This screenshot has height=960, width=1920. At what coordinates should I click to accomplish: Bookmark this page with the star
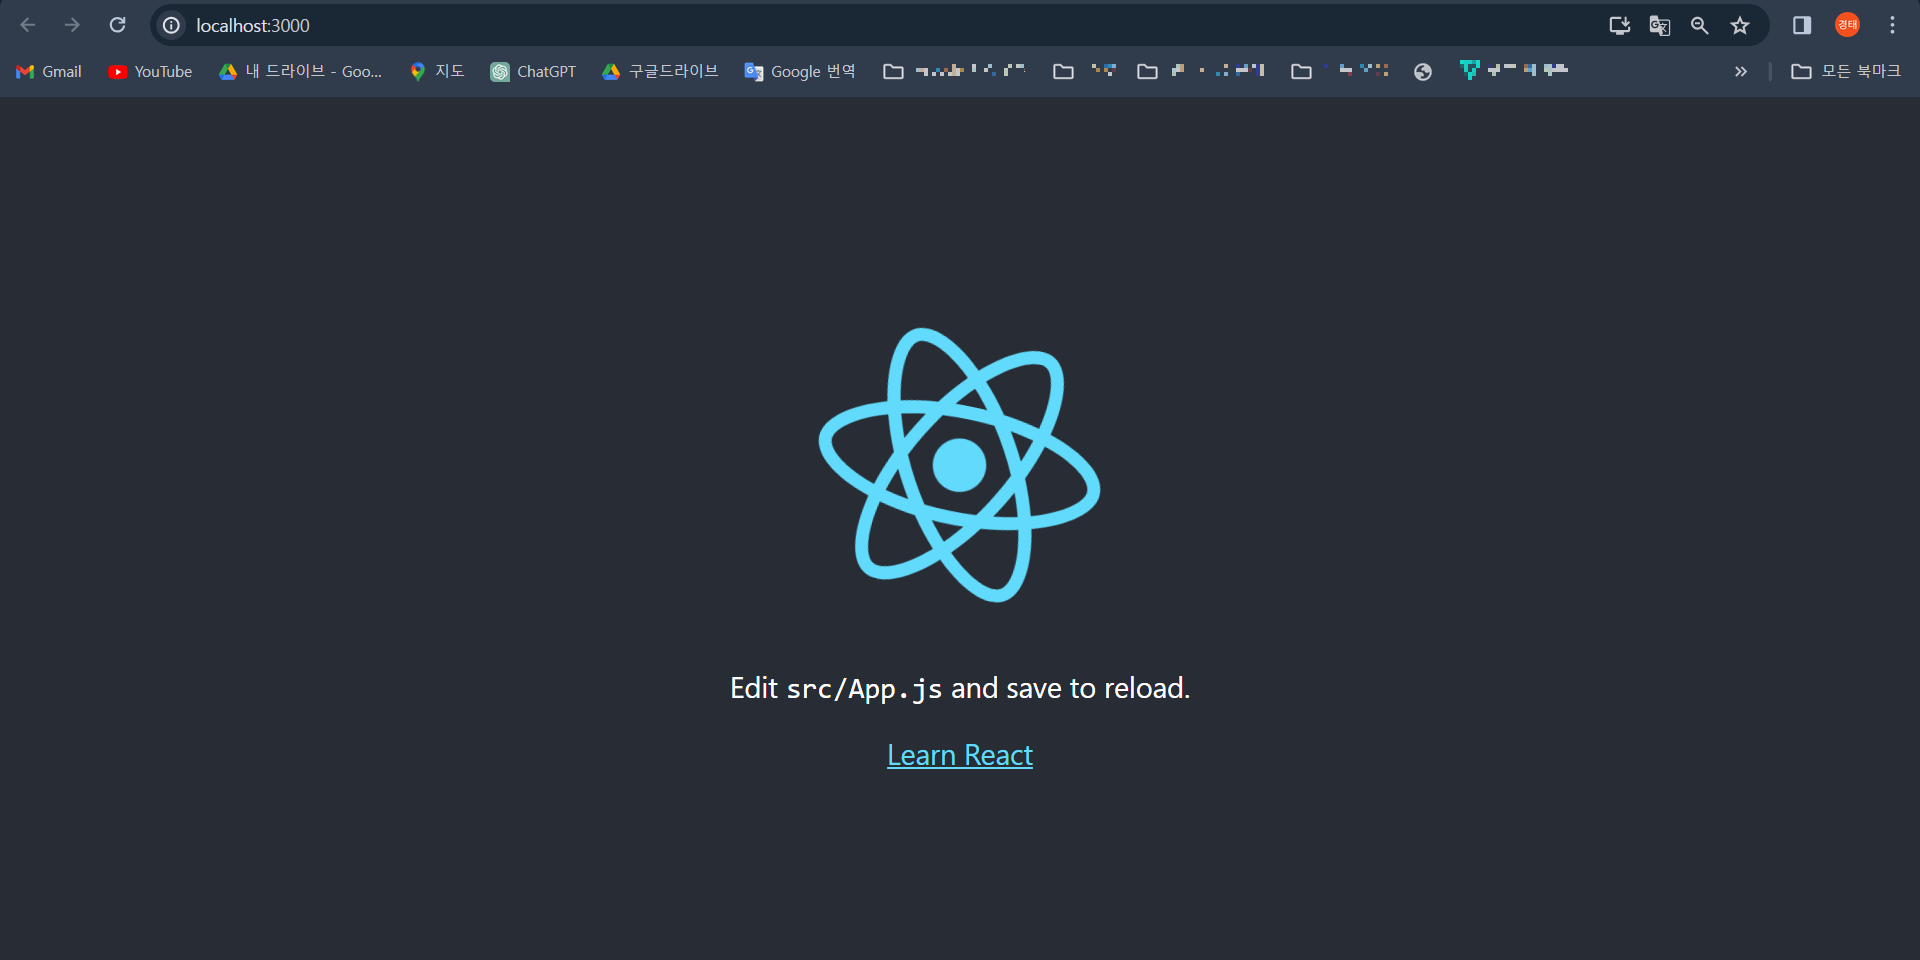pyautogui.click(x=1740, y=25)
